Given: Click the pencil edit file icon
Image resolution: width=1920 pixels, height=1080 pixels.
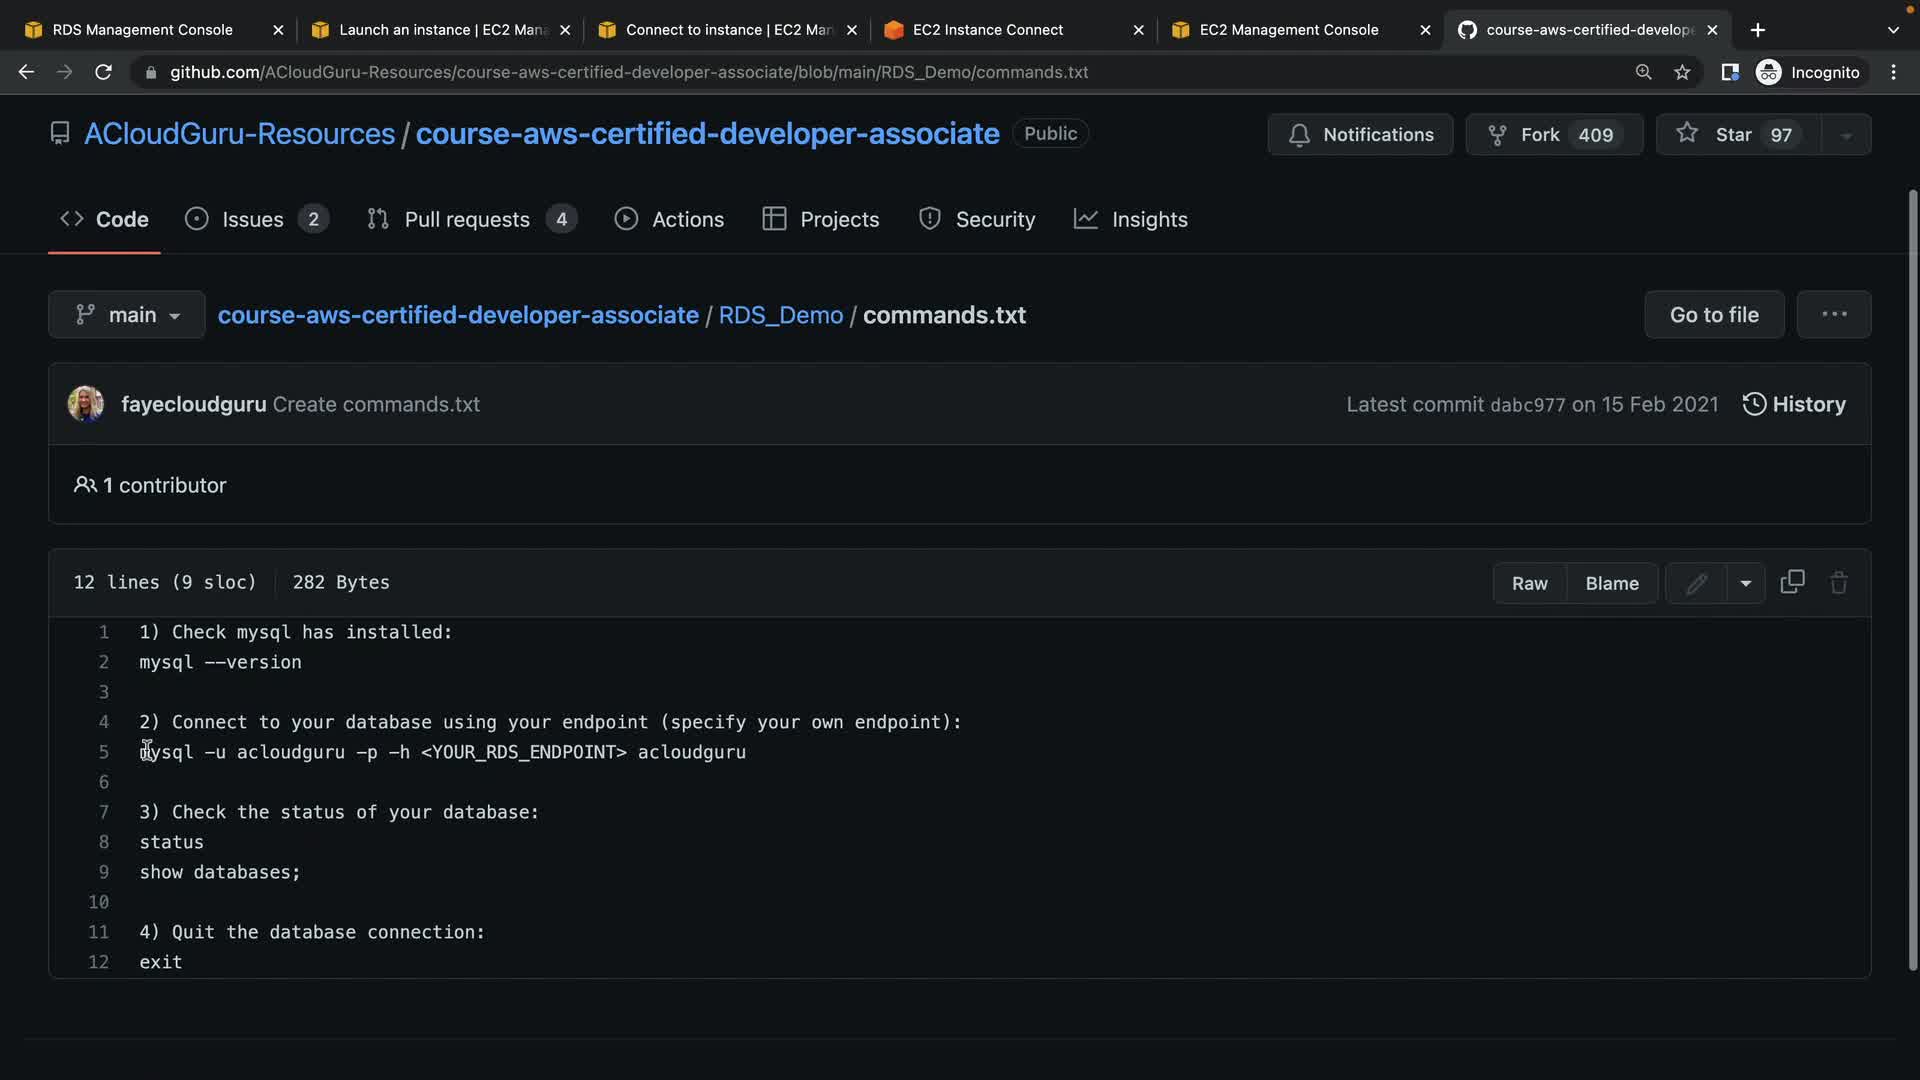Looking at the screenshot, I should click(1696, 583).
